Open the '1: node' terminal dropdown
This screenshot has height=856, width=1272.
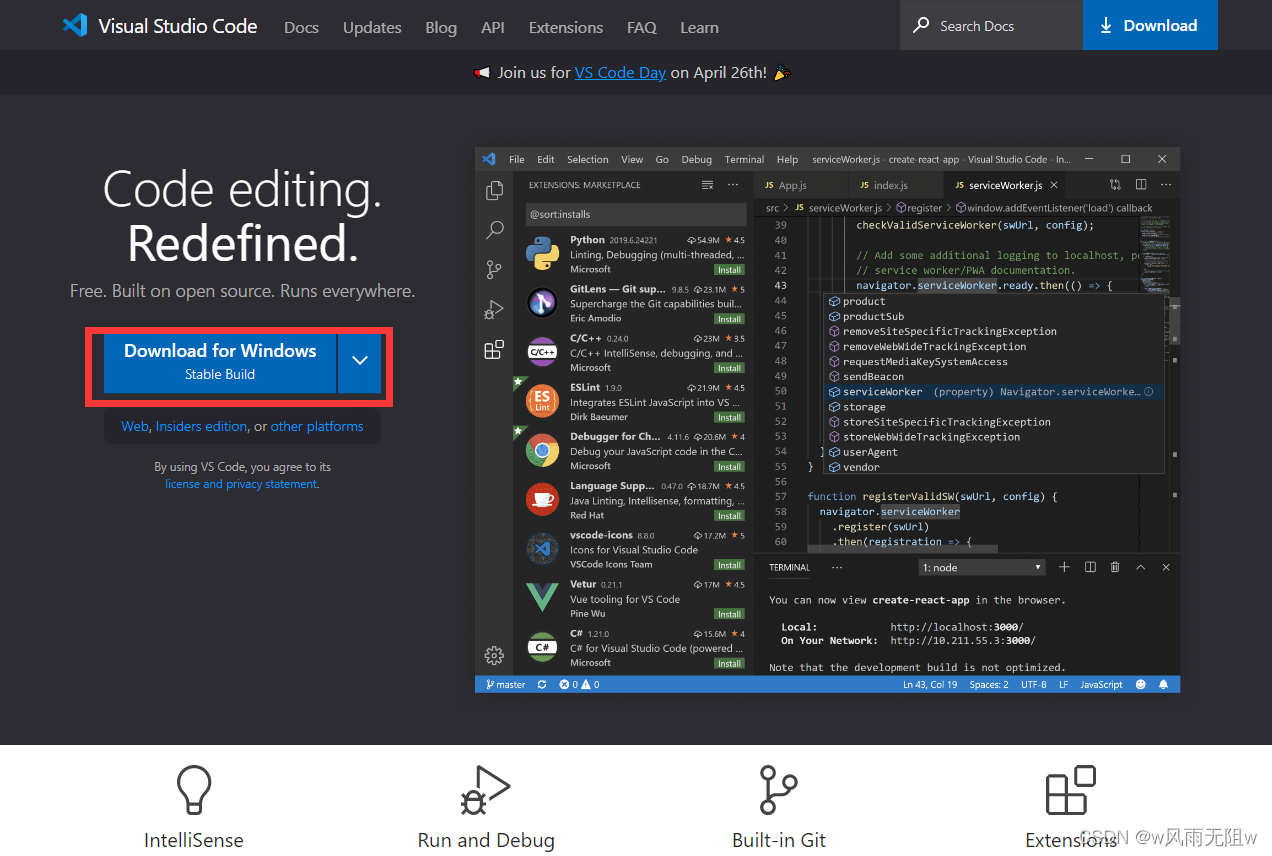982,567
